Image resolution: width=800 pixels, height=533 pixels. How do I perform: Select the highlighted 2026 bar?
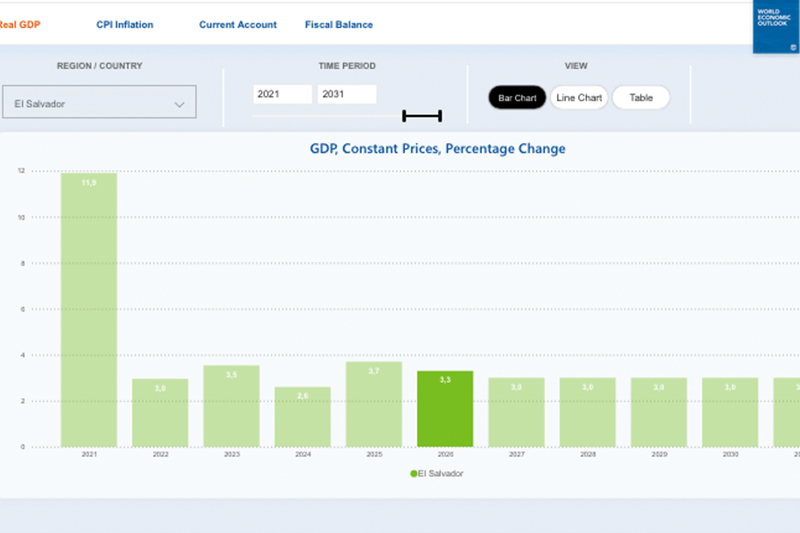click(445, 409)
